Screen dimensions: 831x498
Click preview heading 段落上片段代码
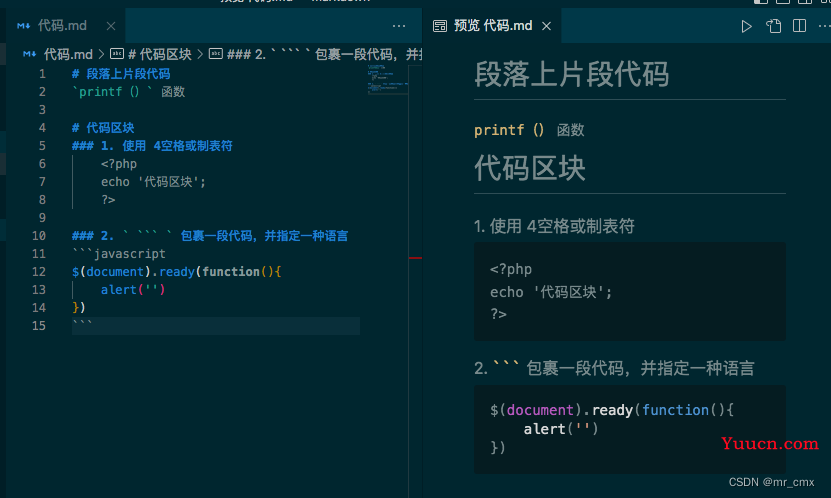tap(571, 74)
